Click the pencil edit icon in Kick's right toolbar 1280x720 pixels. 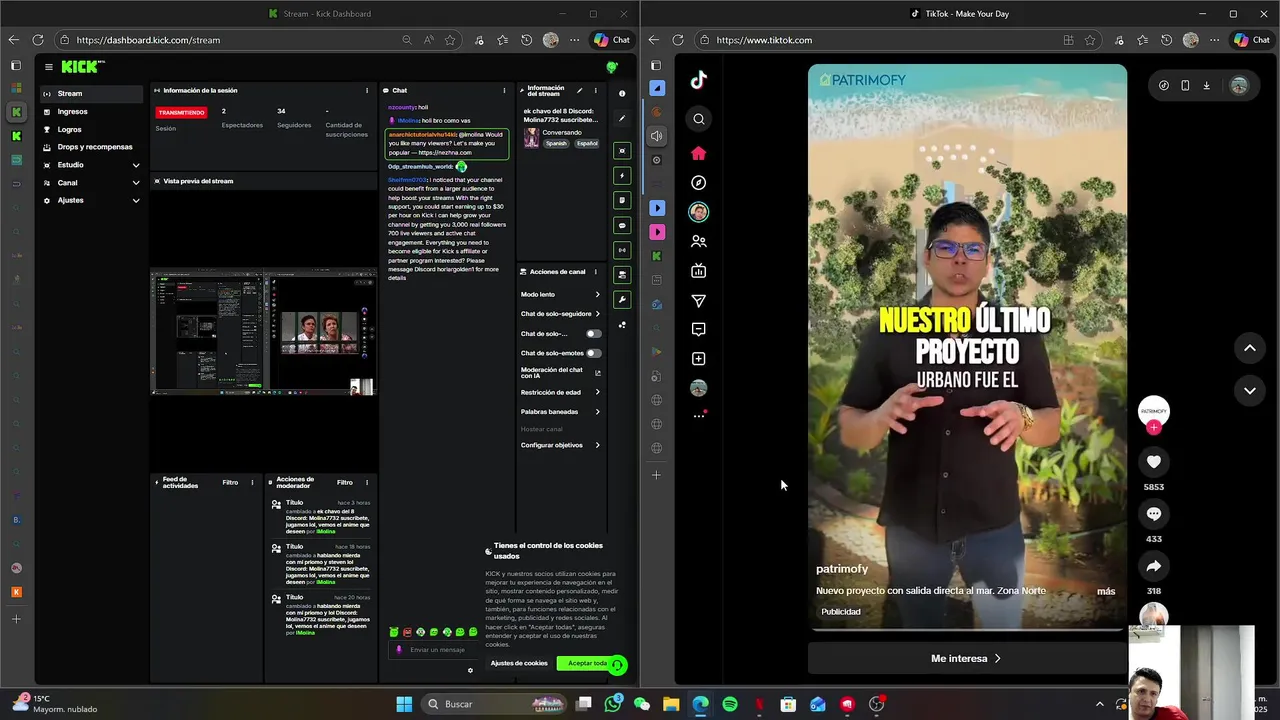622,118
